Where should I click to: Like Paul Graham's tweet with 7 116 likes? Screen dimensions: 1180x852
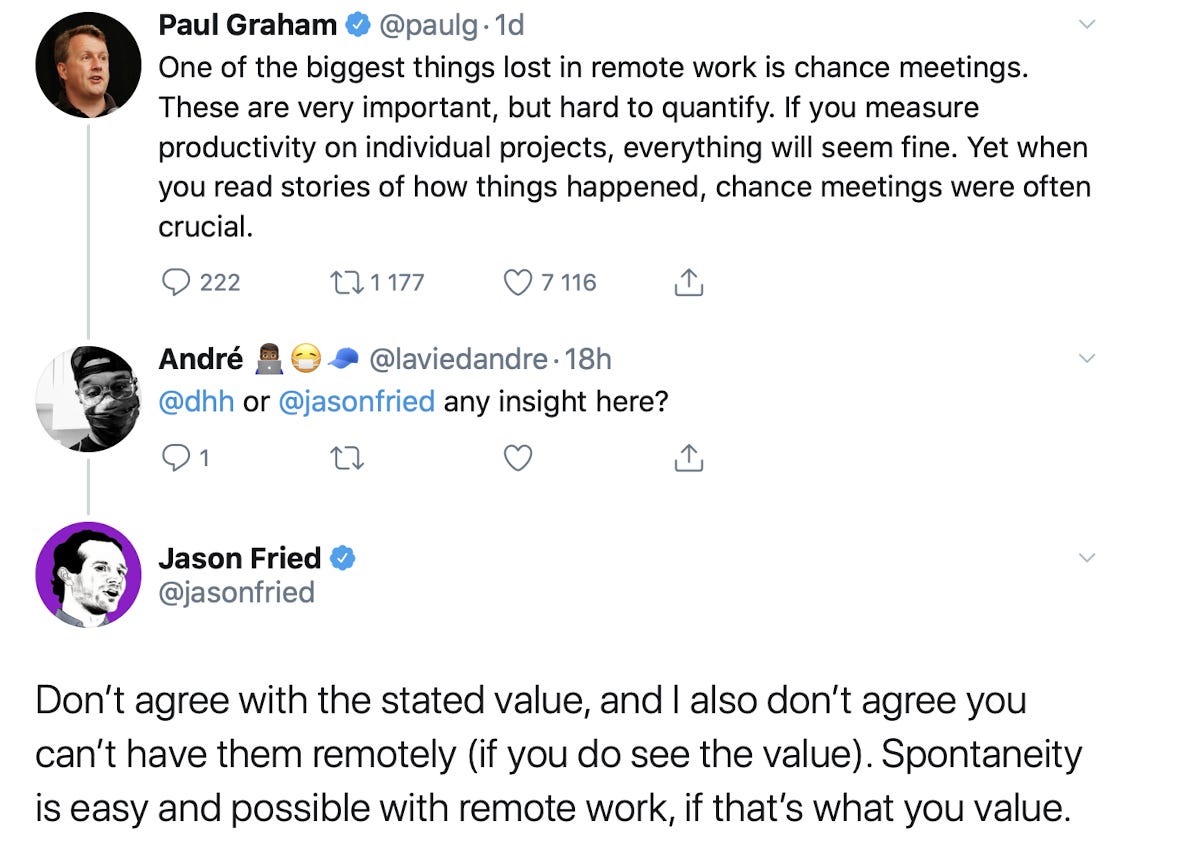tap(518, 282)
